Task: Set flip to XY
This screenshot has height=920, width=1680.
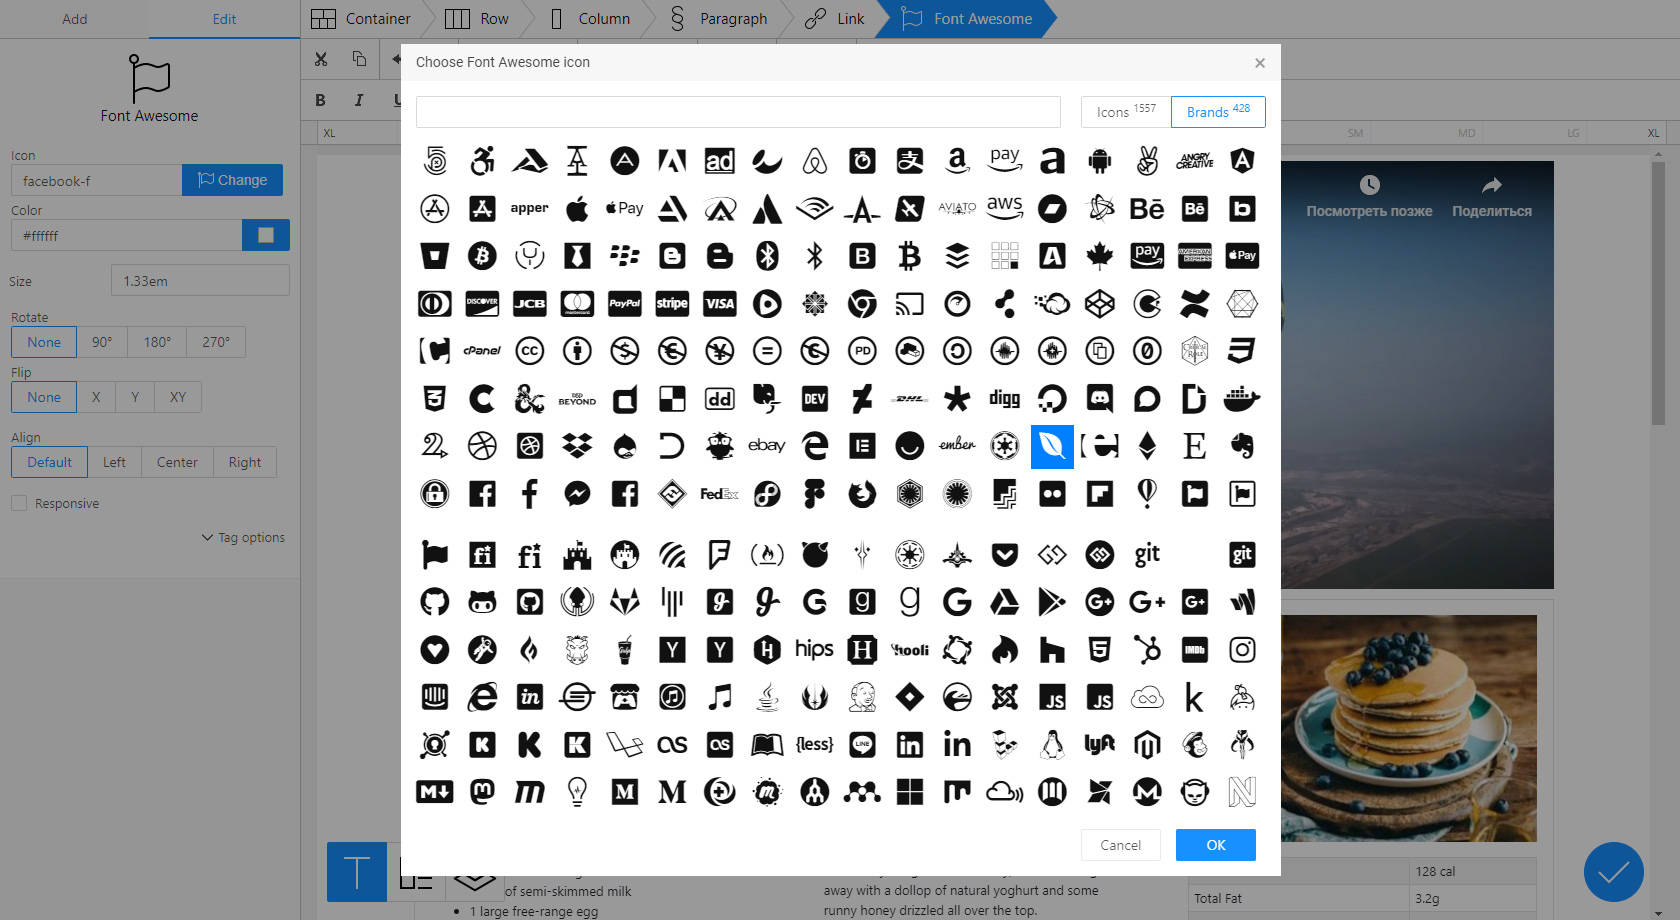Action: click(x=178, y=397)
